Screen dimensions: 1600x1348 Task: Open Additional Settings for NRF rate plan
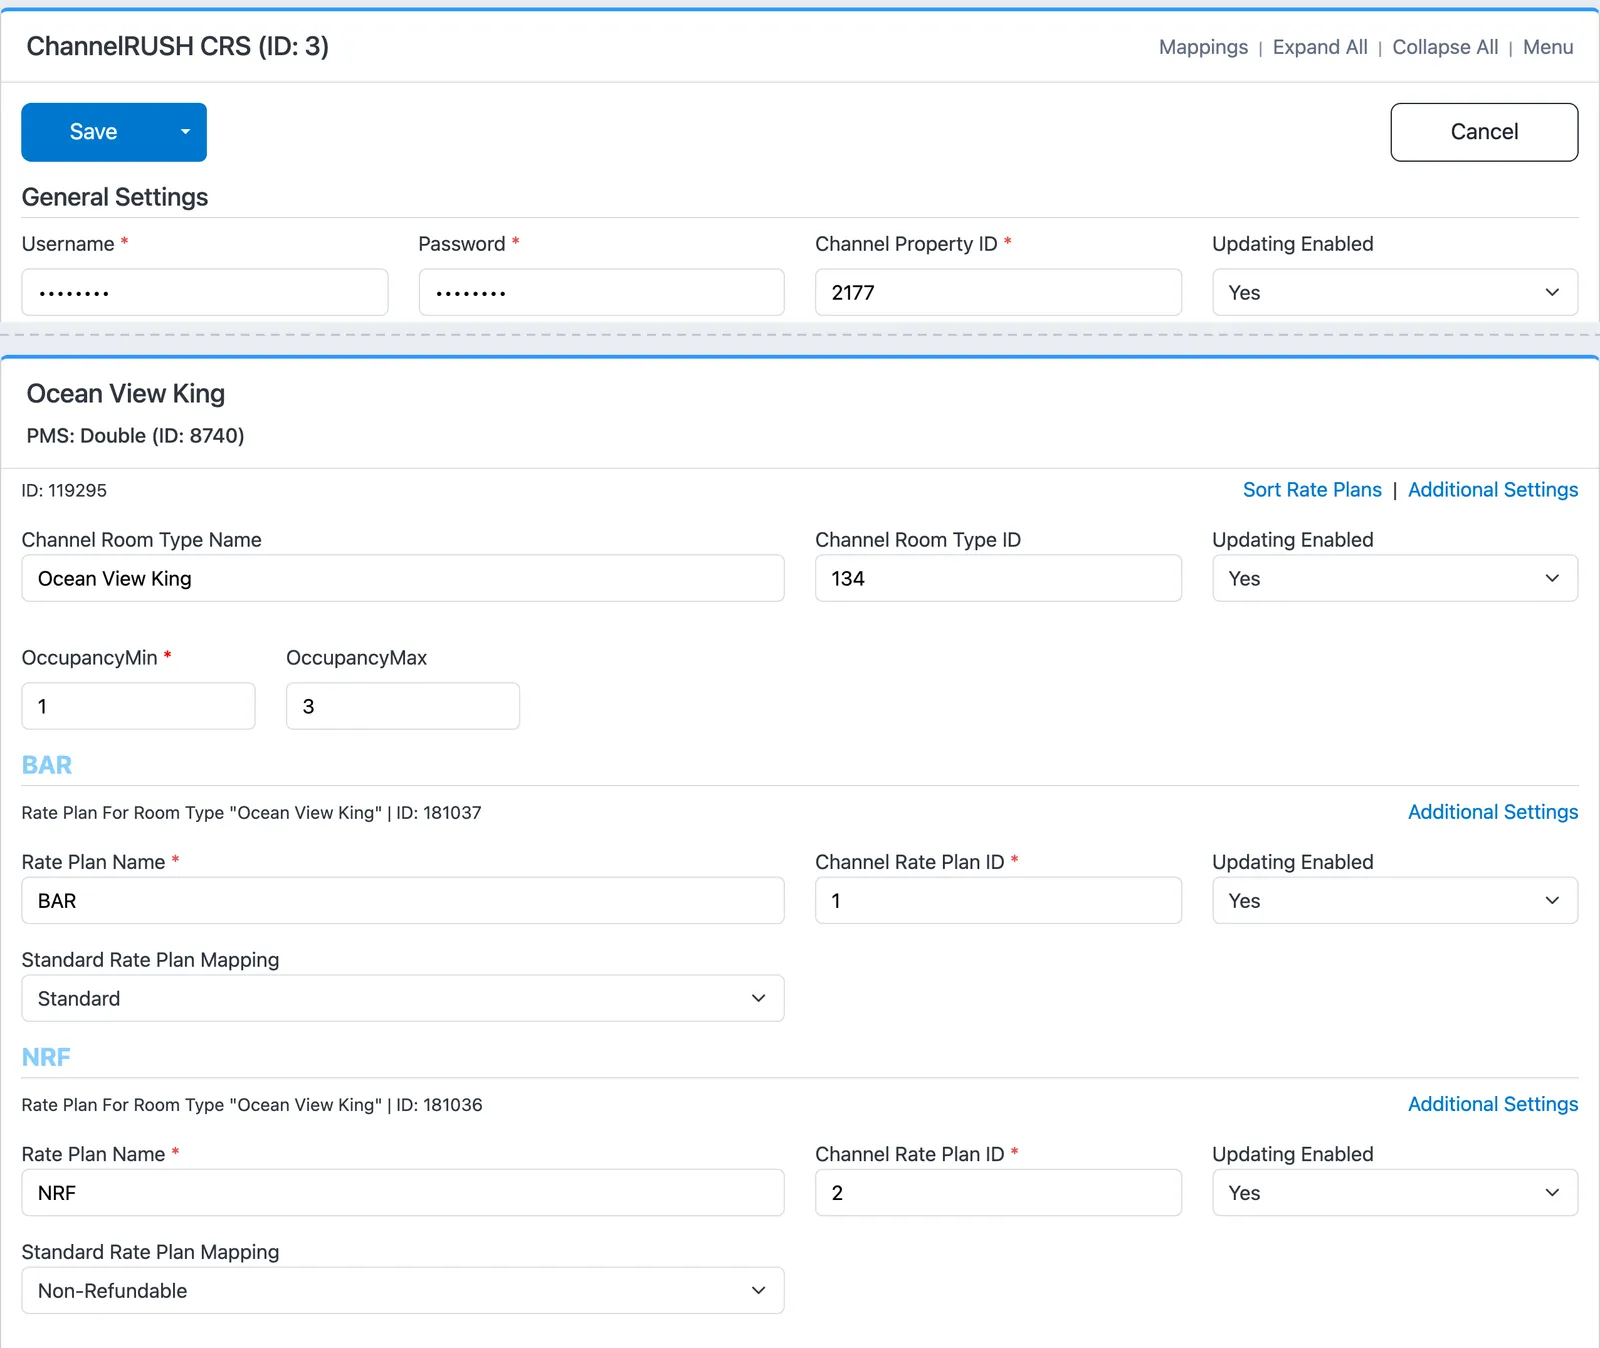[1493, 1104]
